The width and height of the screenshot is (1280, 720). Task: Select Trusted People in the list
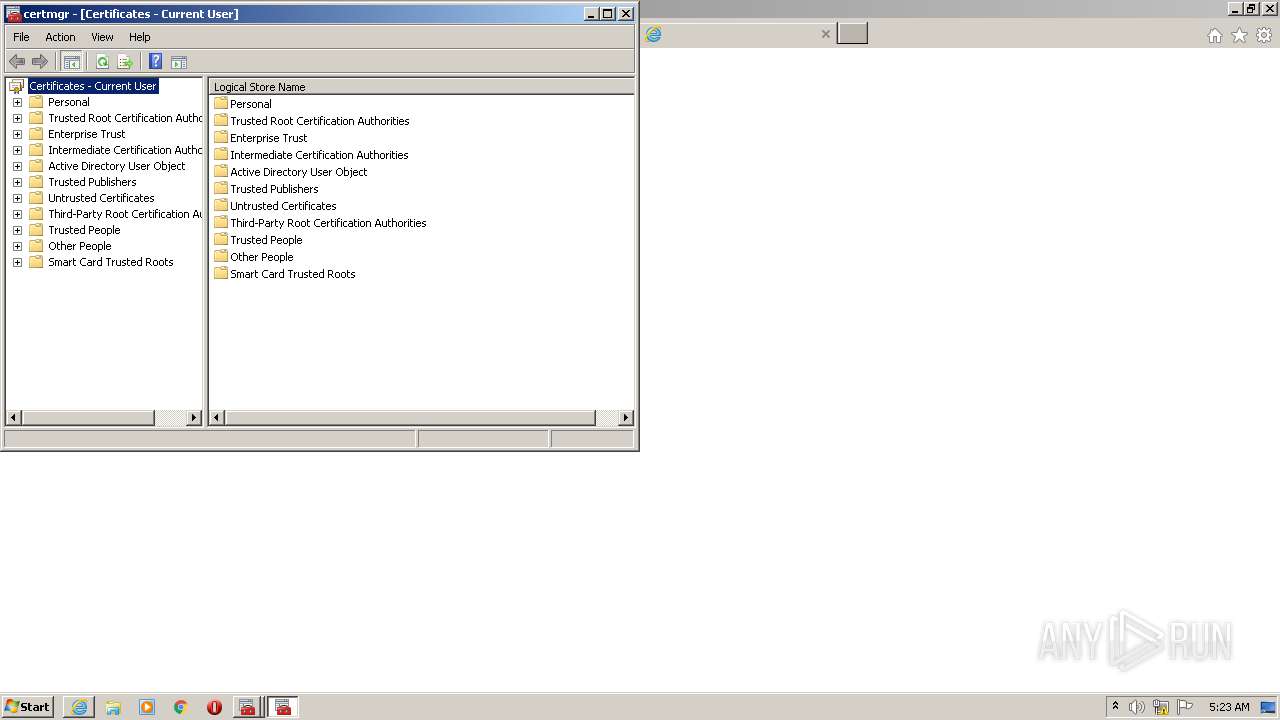(266, 240)
